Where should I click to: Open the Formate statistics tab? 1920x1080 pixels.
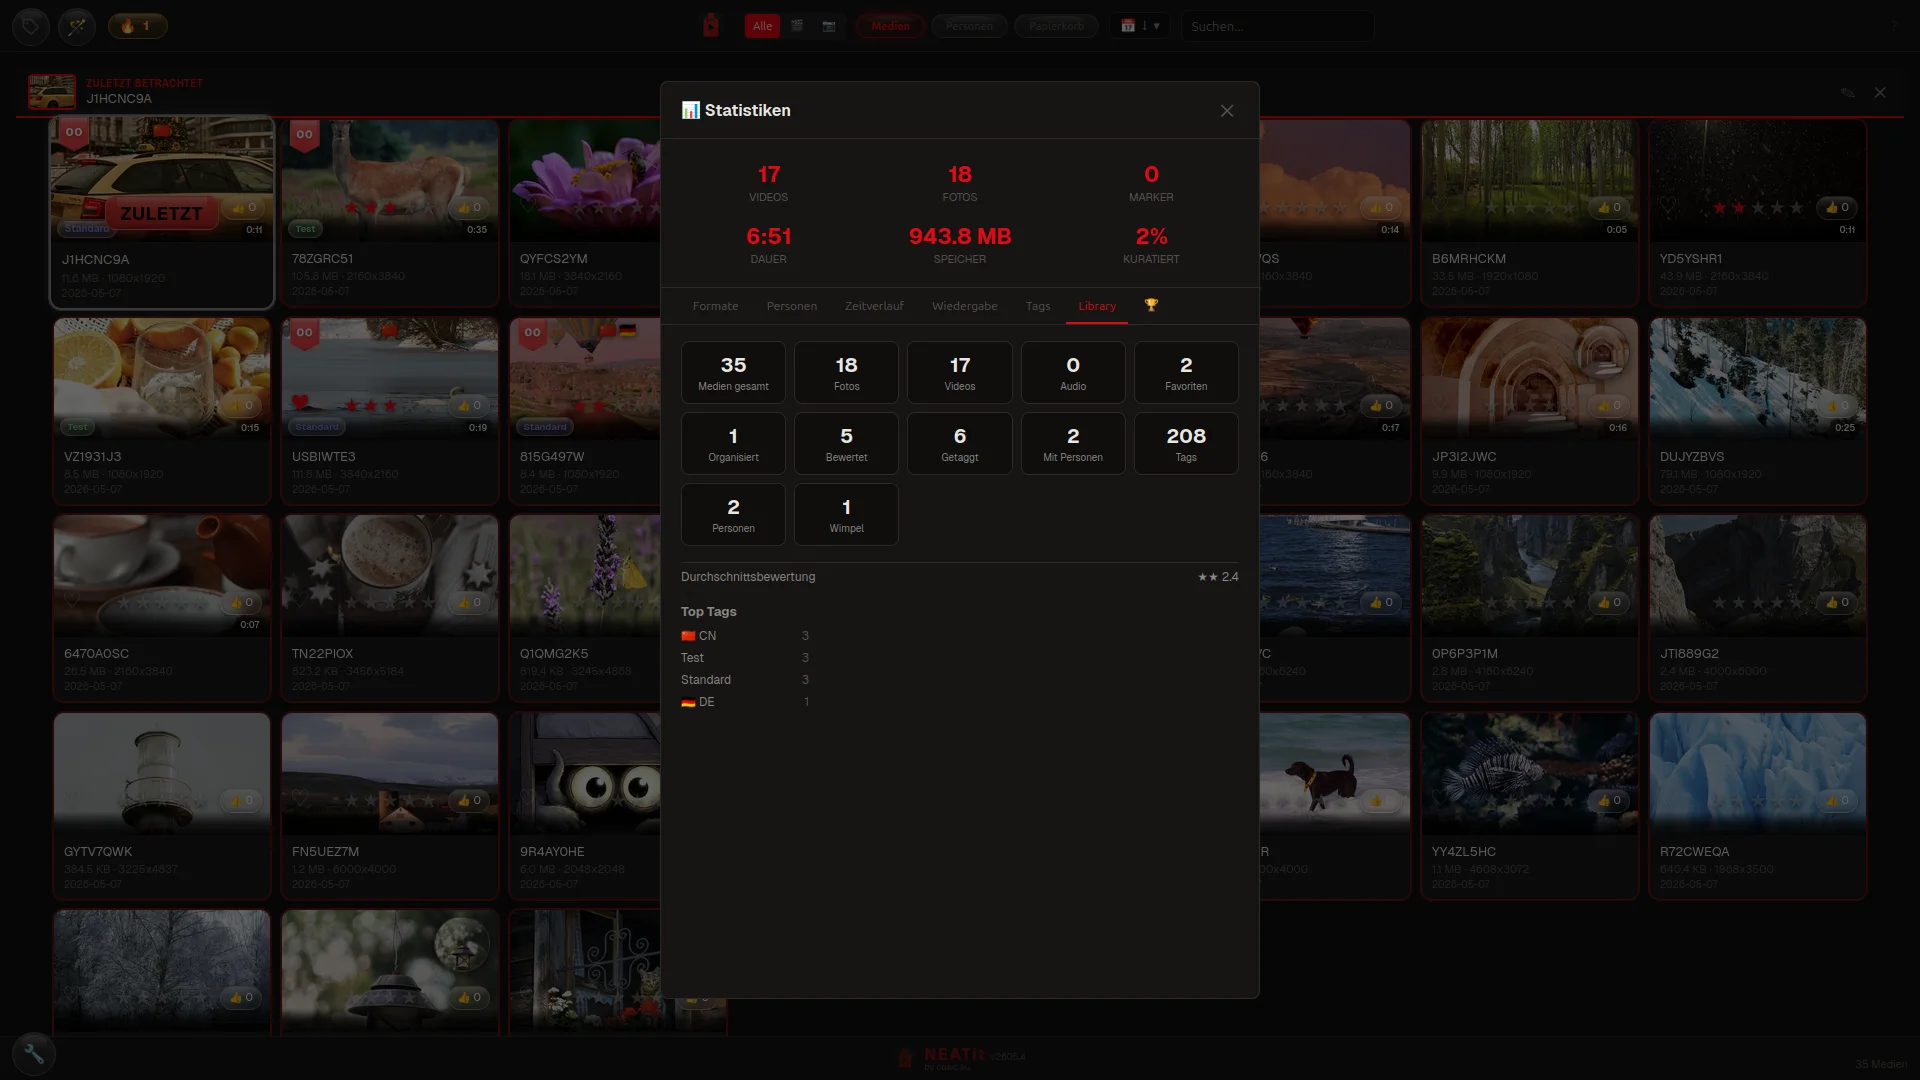(x=715, y=306)
